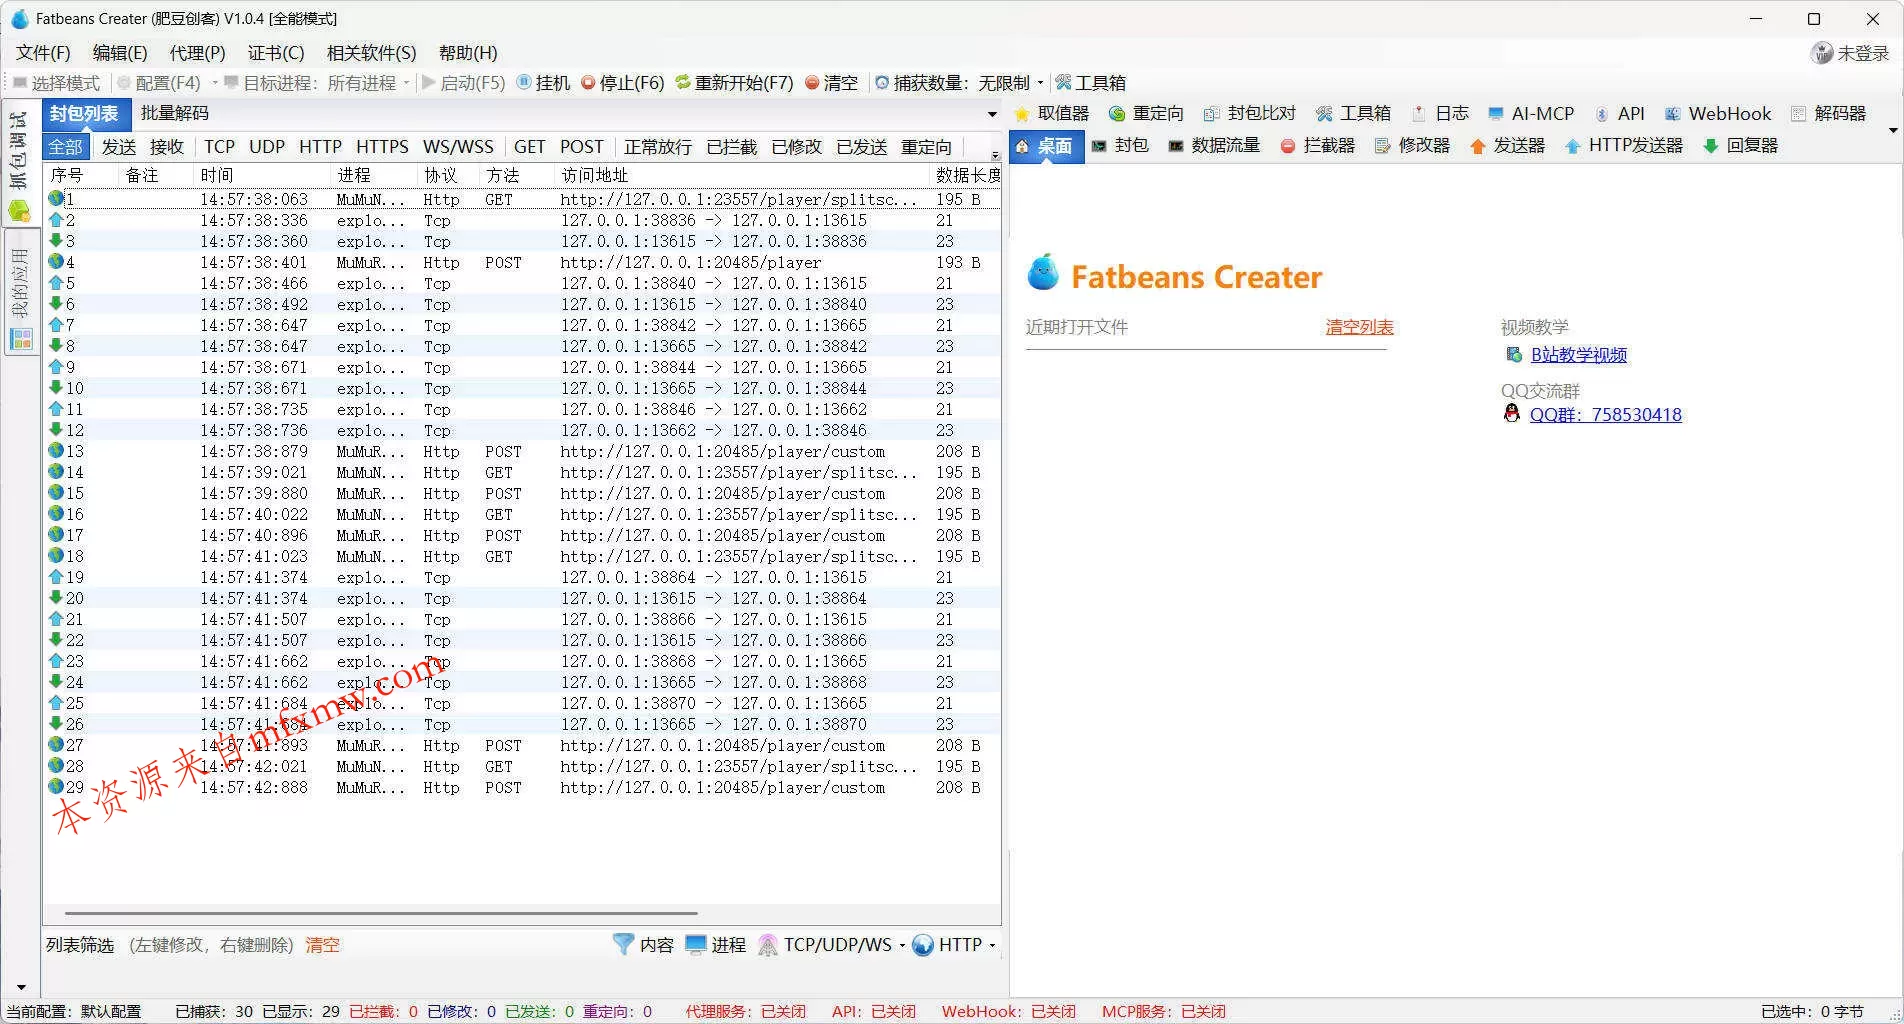Open the 回复器 replier tab
The height and width of the screenshot is (1024, 1904).
click(x=1741, y=146)
